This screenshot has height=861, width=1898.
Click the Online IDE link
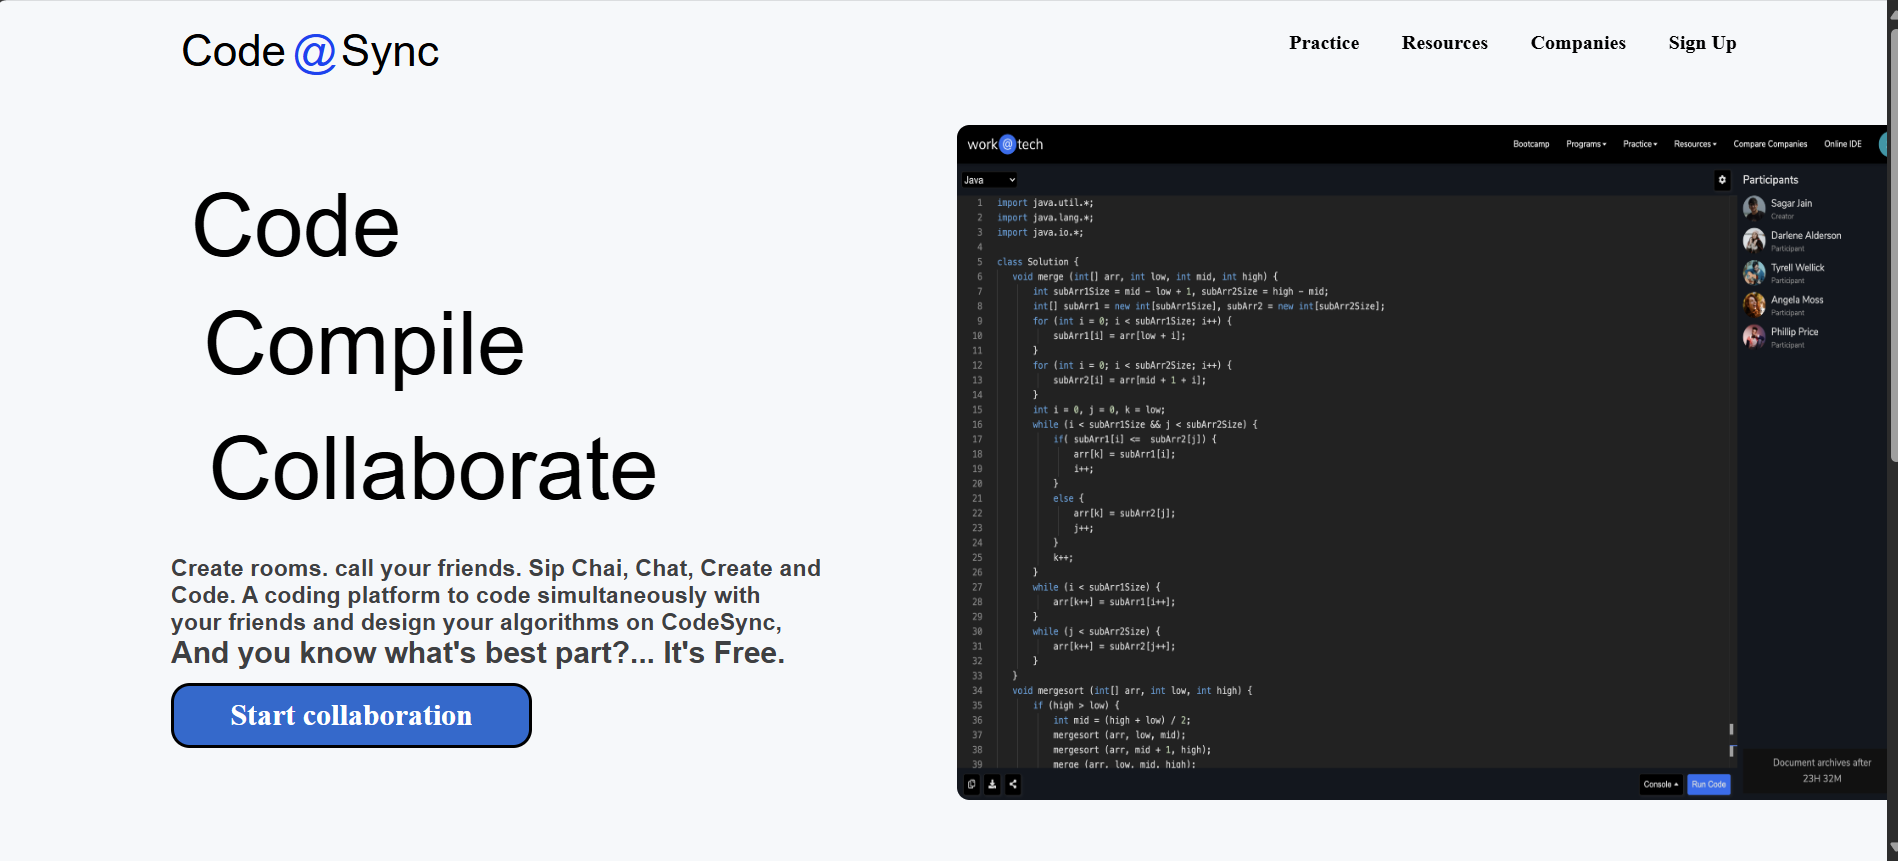(1842, 144)
